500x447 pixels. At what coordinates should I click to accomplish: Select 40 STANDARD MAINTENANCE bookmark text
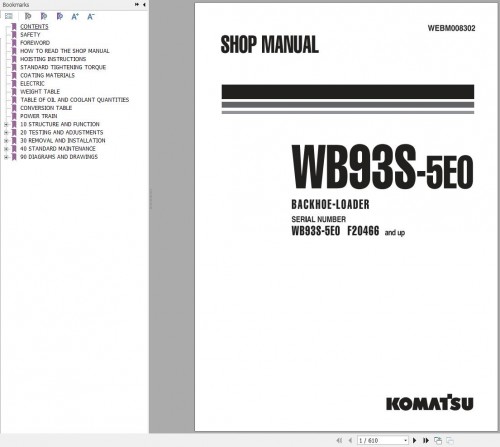point(58,149)
